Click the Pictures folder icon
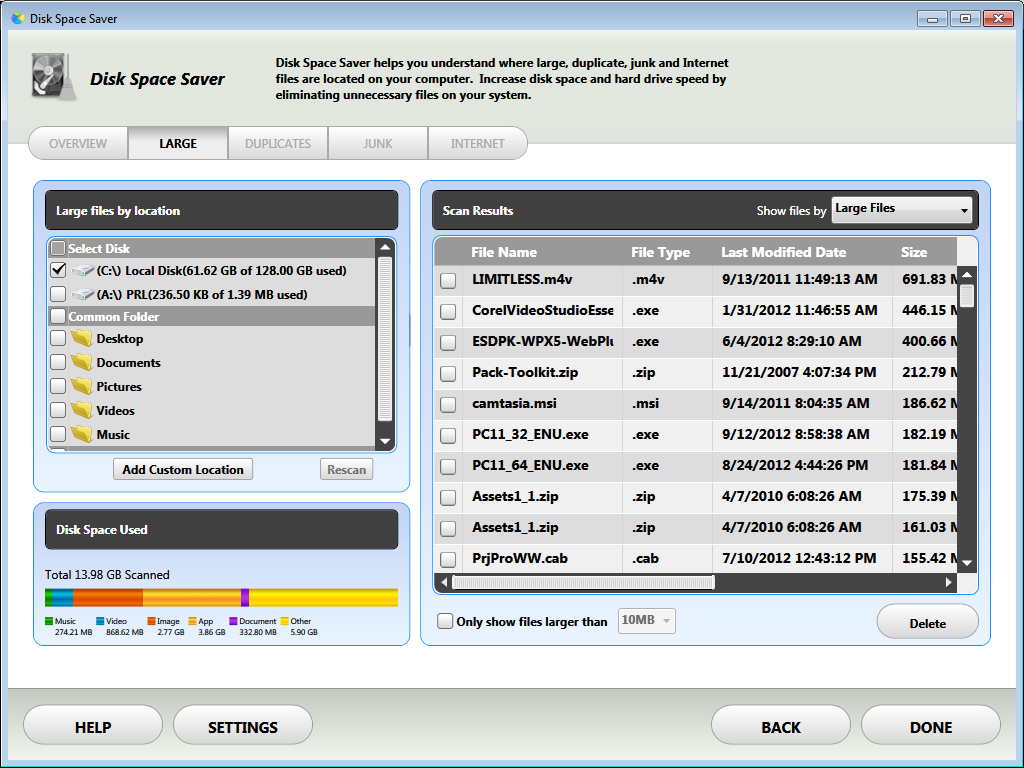1024x768 pixels. pos(81,387)
